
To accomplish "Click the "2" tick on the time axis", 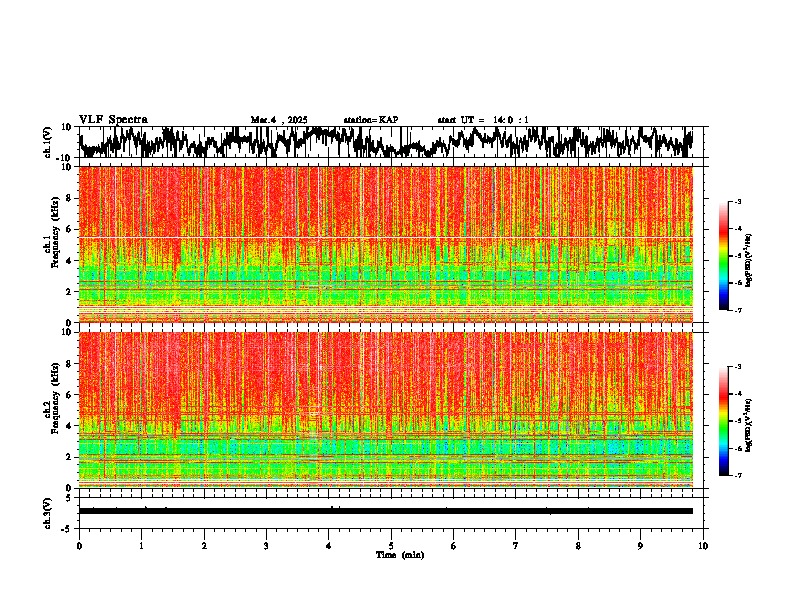I will (204, 546).
